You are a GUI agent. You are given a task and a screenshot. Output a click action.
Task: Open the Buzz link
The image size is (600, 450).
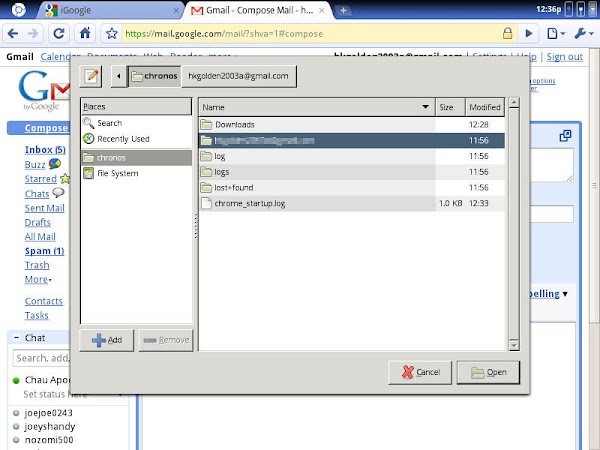tap(35, 165)
